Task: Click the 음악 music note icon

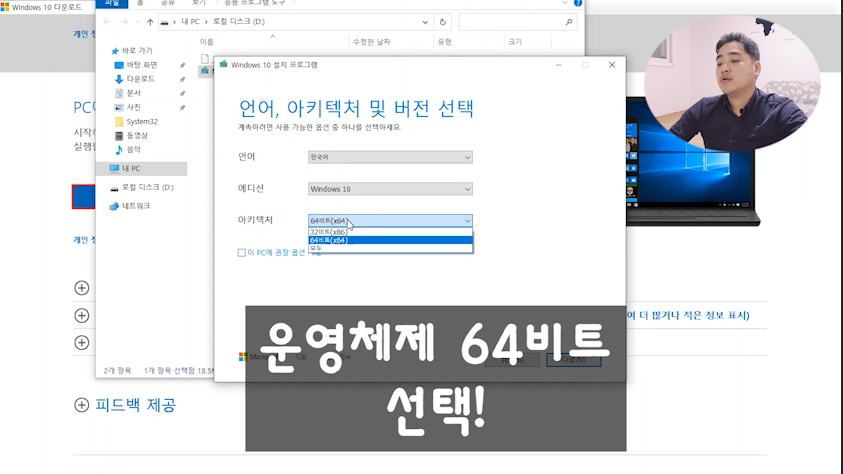Action: click(119, 149)
